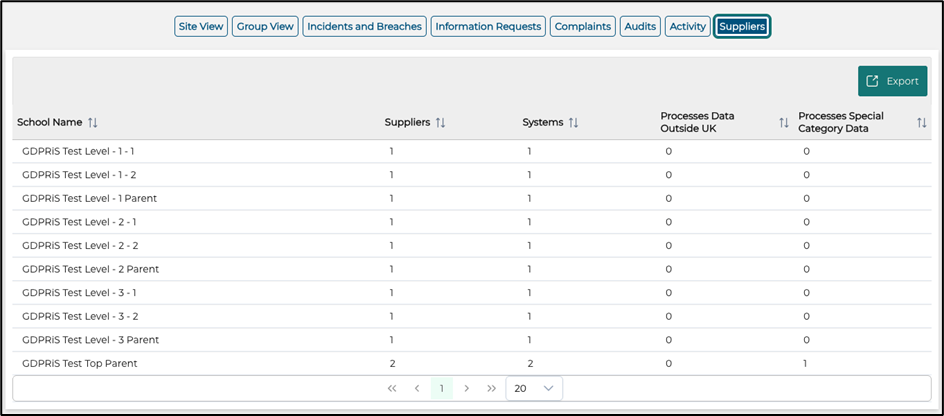Go to previous page arrow
This screenshot has width=944, height=416.
click(417, 388)
